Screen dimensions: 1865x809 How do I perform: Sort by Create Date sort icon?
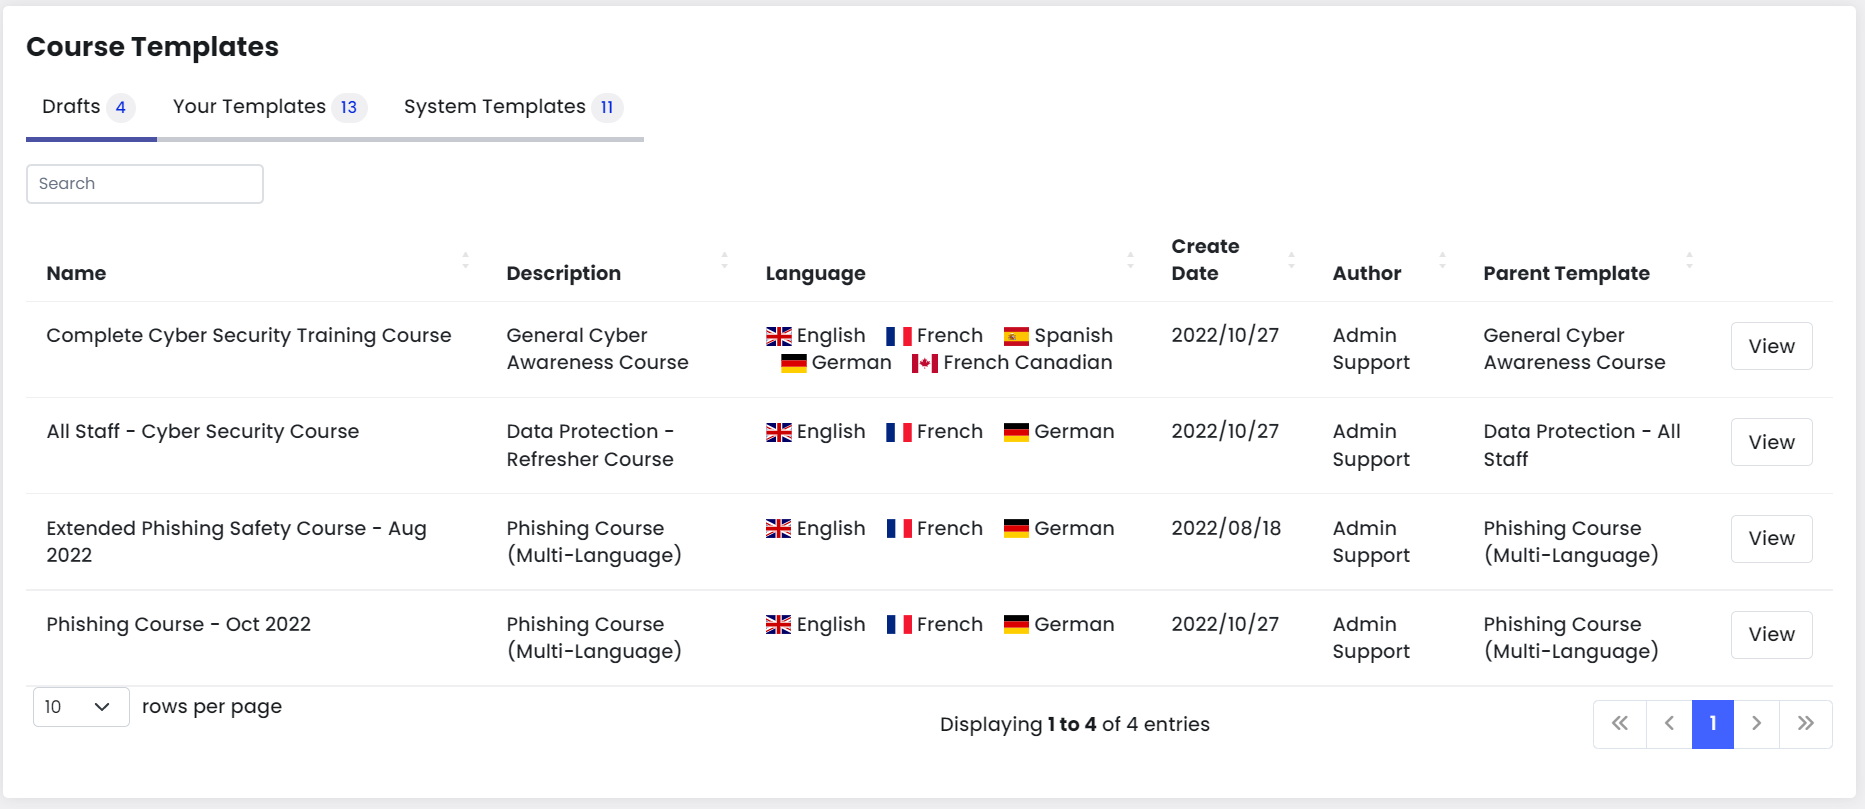click(1291, 260)
